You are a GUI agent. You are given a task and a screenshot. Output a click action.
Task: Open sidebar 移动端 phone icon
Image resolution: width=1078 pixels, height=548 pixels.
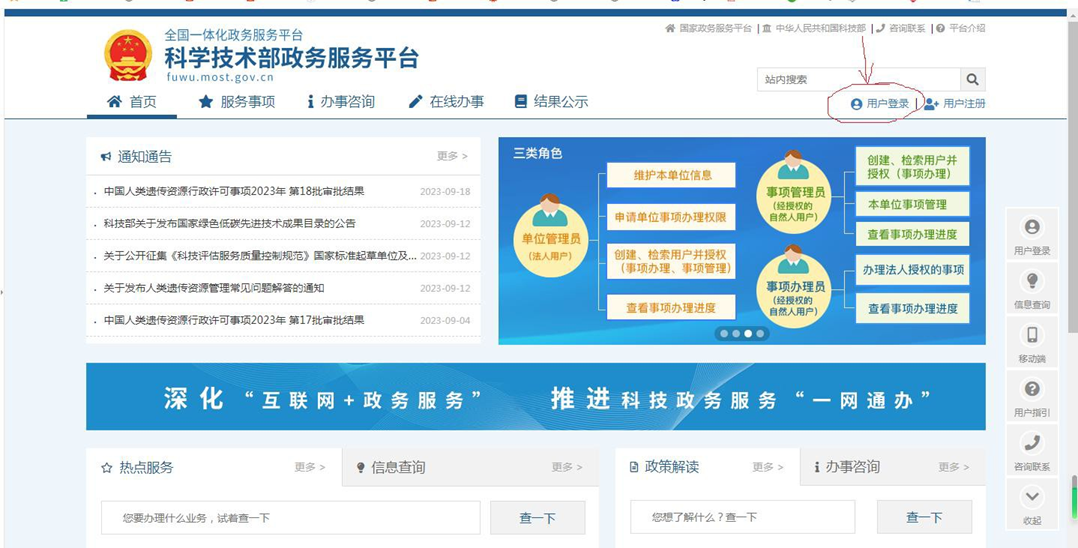point(1032,335)
